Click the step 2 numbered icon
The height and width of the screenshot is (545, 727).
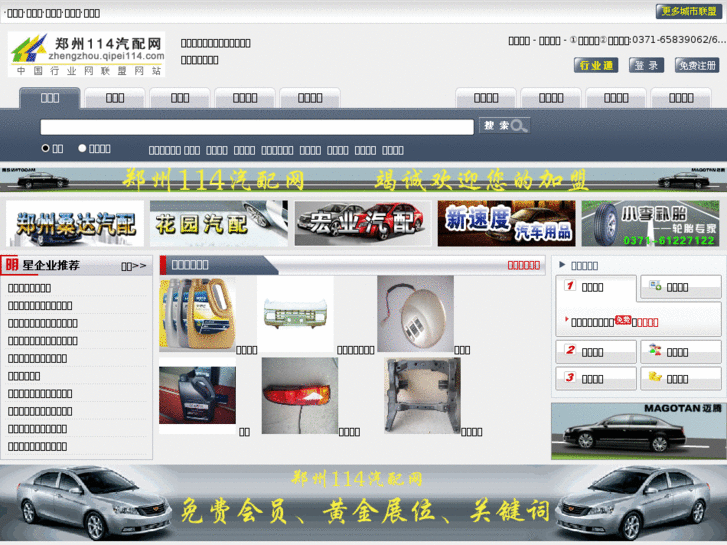pos(570,350)
